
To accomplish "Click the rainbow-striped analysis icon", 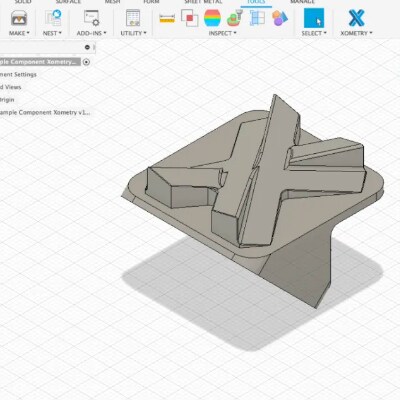I will coord(212,18).
